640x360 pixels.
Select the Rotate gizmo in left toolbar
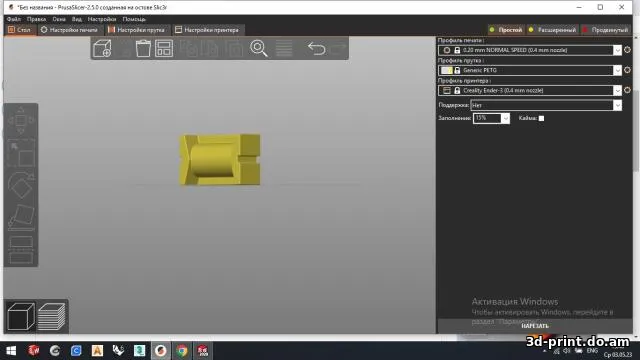click(x=21, y=186)
